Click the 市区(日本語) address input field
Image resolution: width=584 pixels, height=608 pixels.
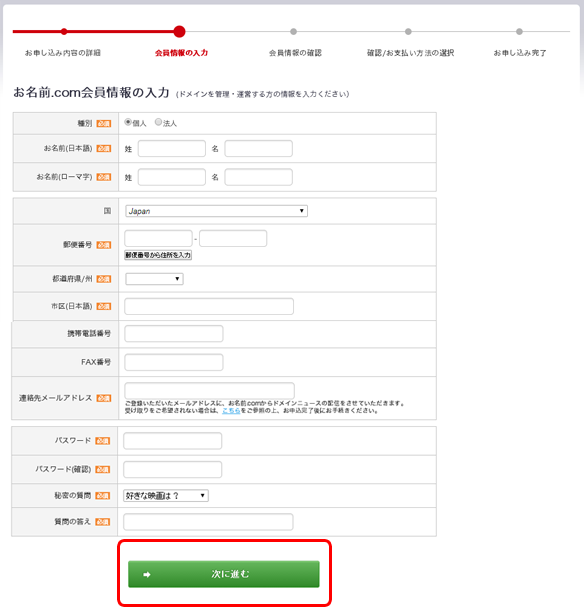click(x=209, y=306)
